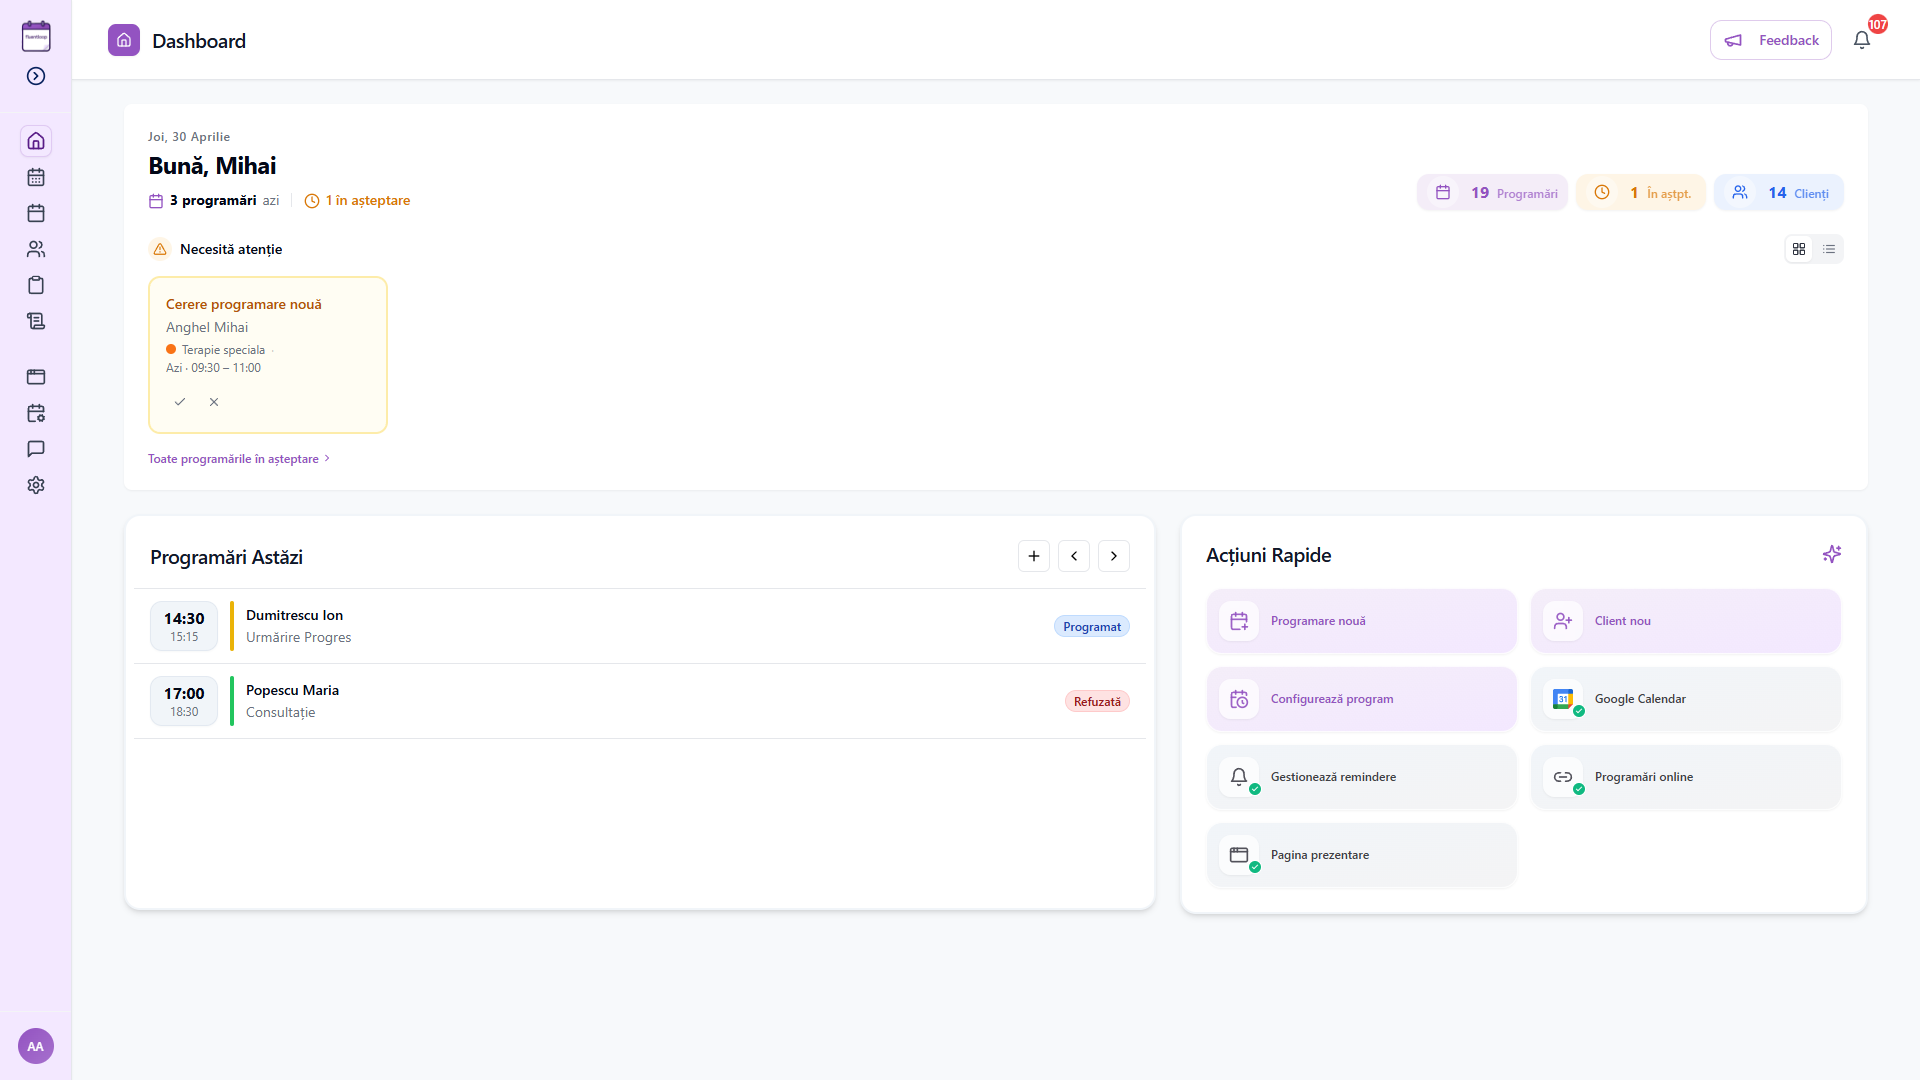Open the sidebar home dashboard icon

[x=36, y=141]
